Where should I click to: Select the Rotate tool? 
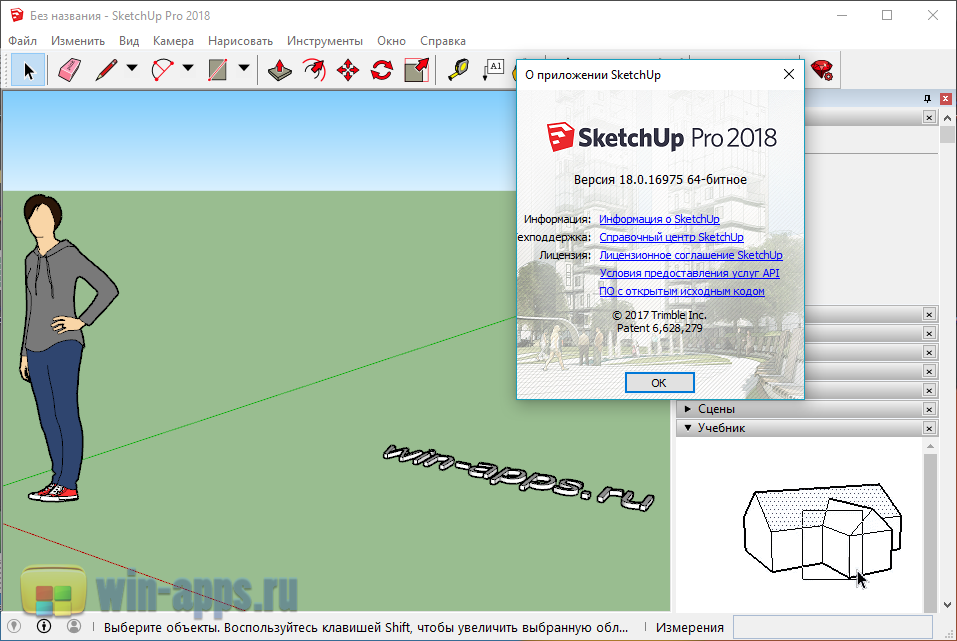[382, 70]
